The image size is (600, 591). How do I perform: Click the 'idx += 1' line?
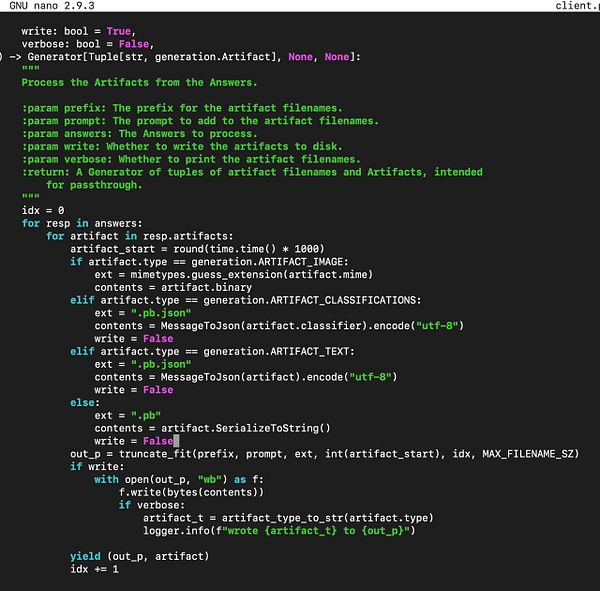pos(94,569)
